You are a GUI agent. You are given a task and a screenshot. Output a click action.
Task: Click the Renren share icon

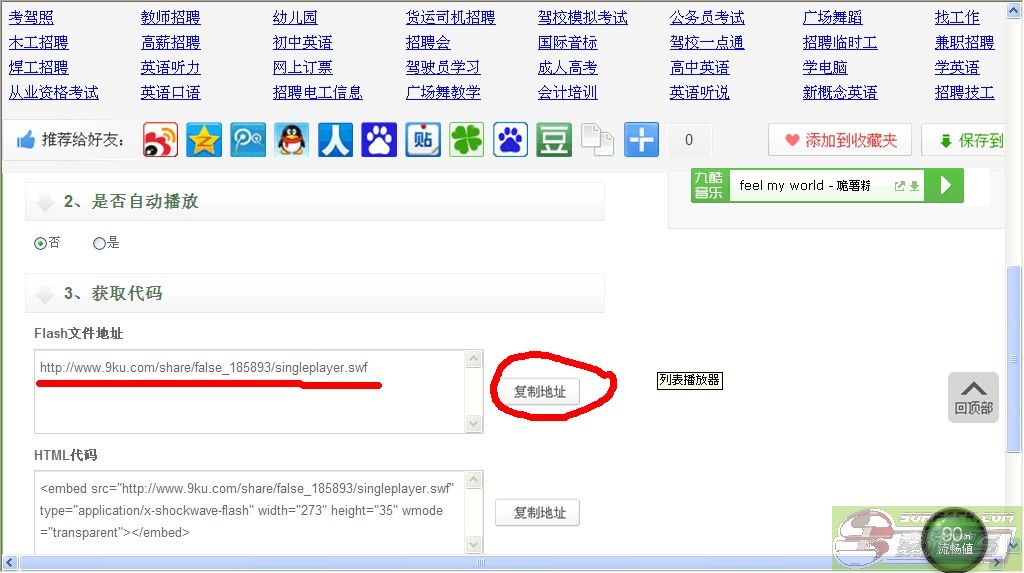336,141
